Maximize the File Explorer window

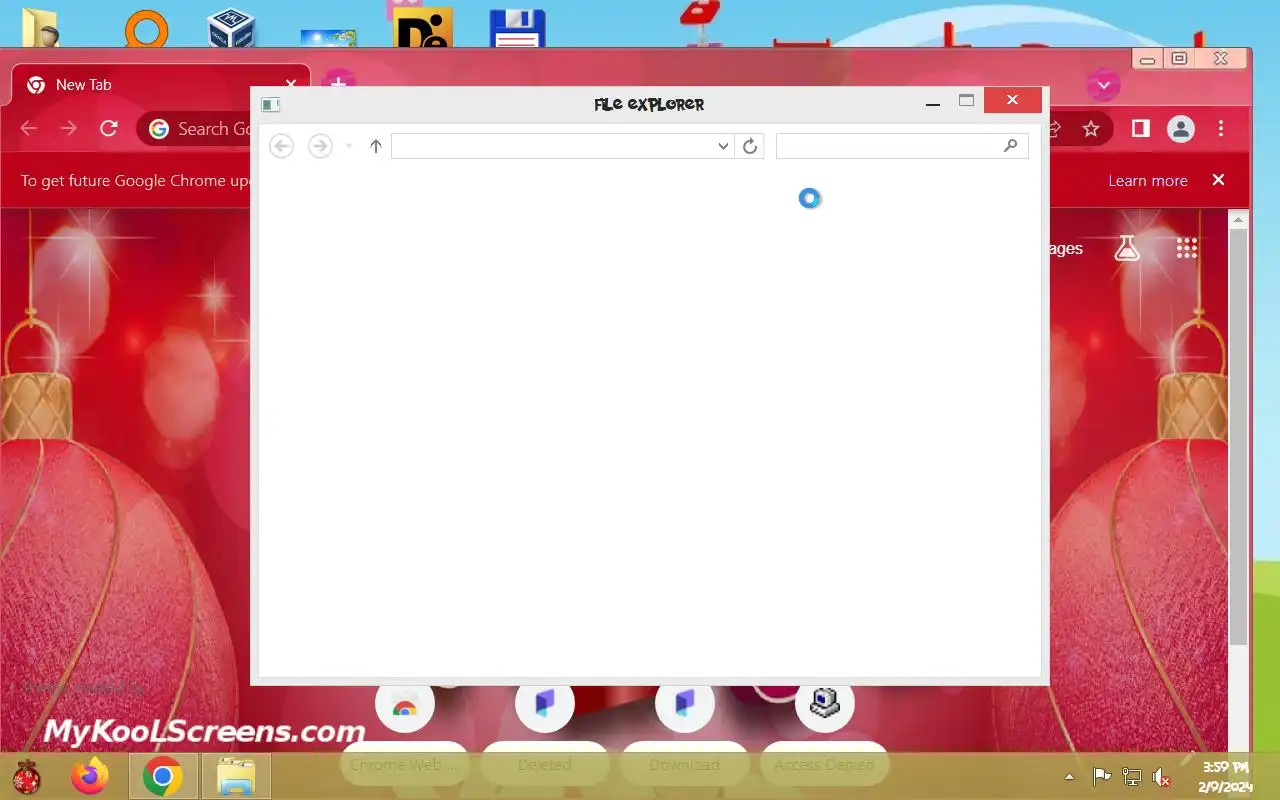coord(966,101)
